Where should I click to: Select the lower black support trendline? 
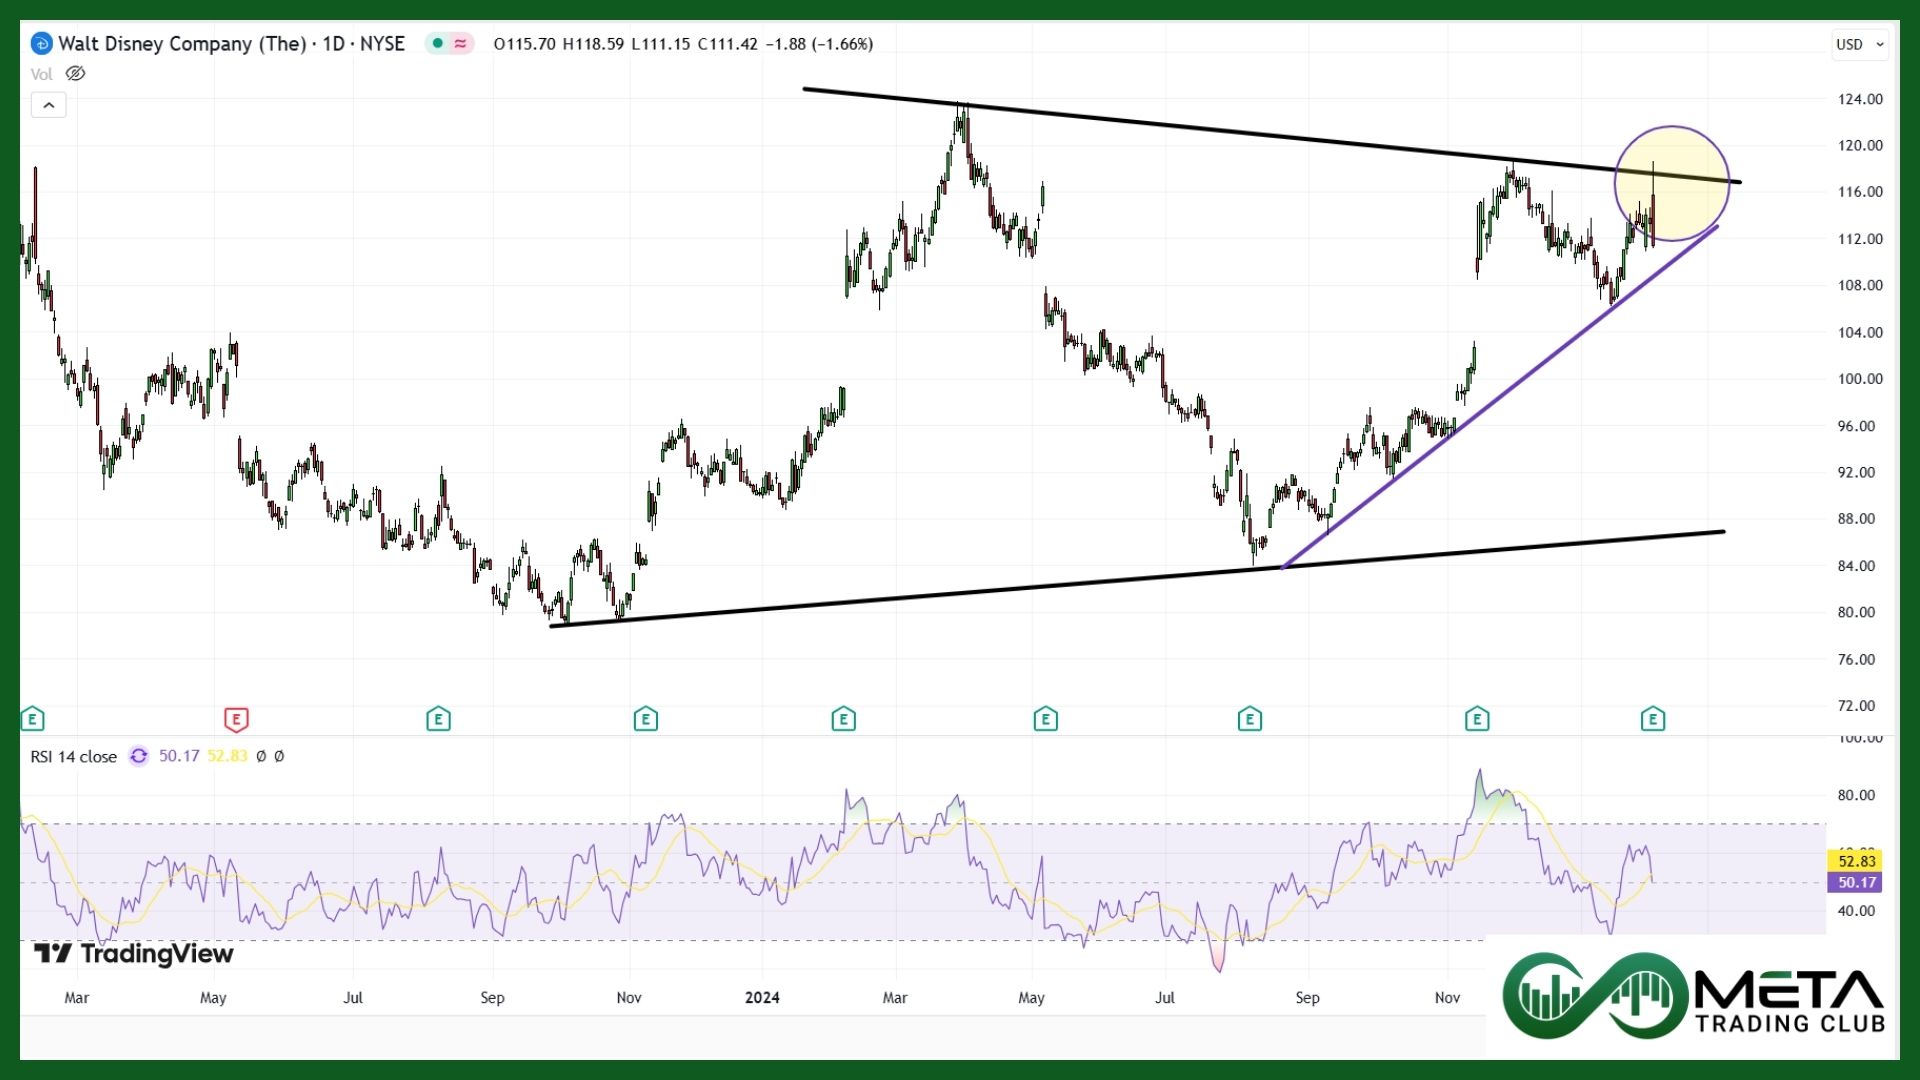[1137, 579]
